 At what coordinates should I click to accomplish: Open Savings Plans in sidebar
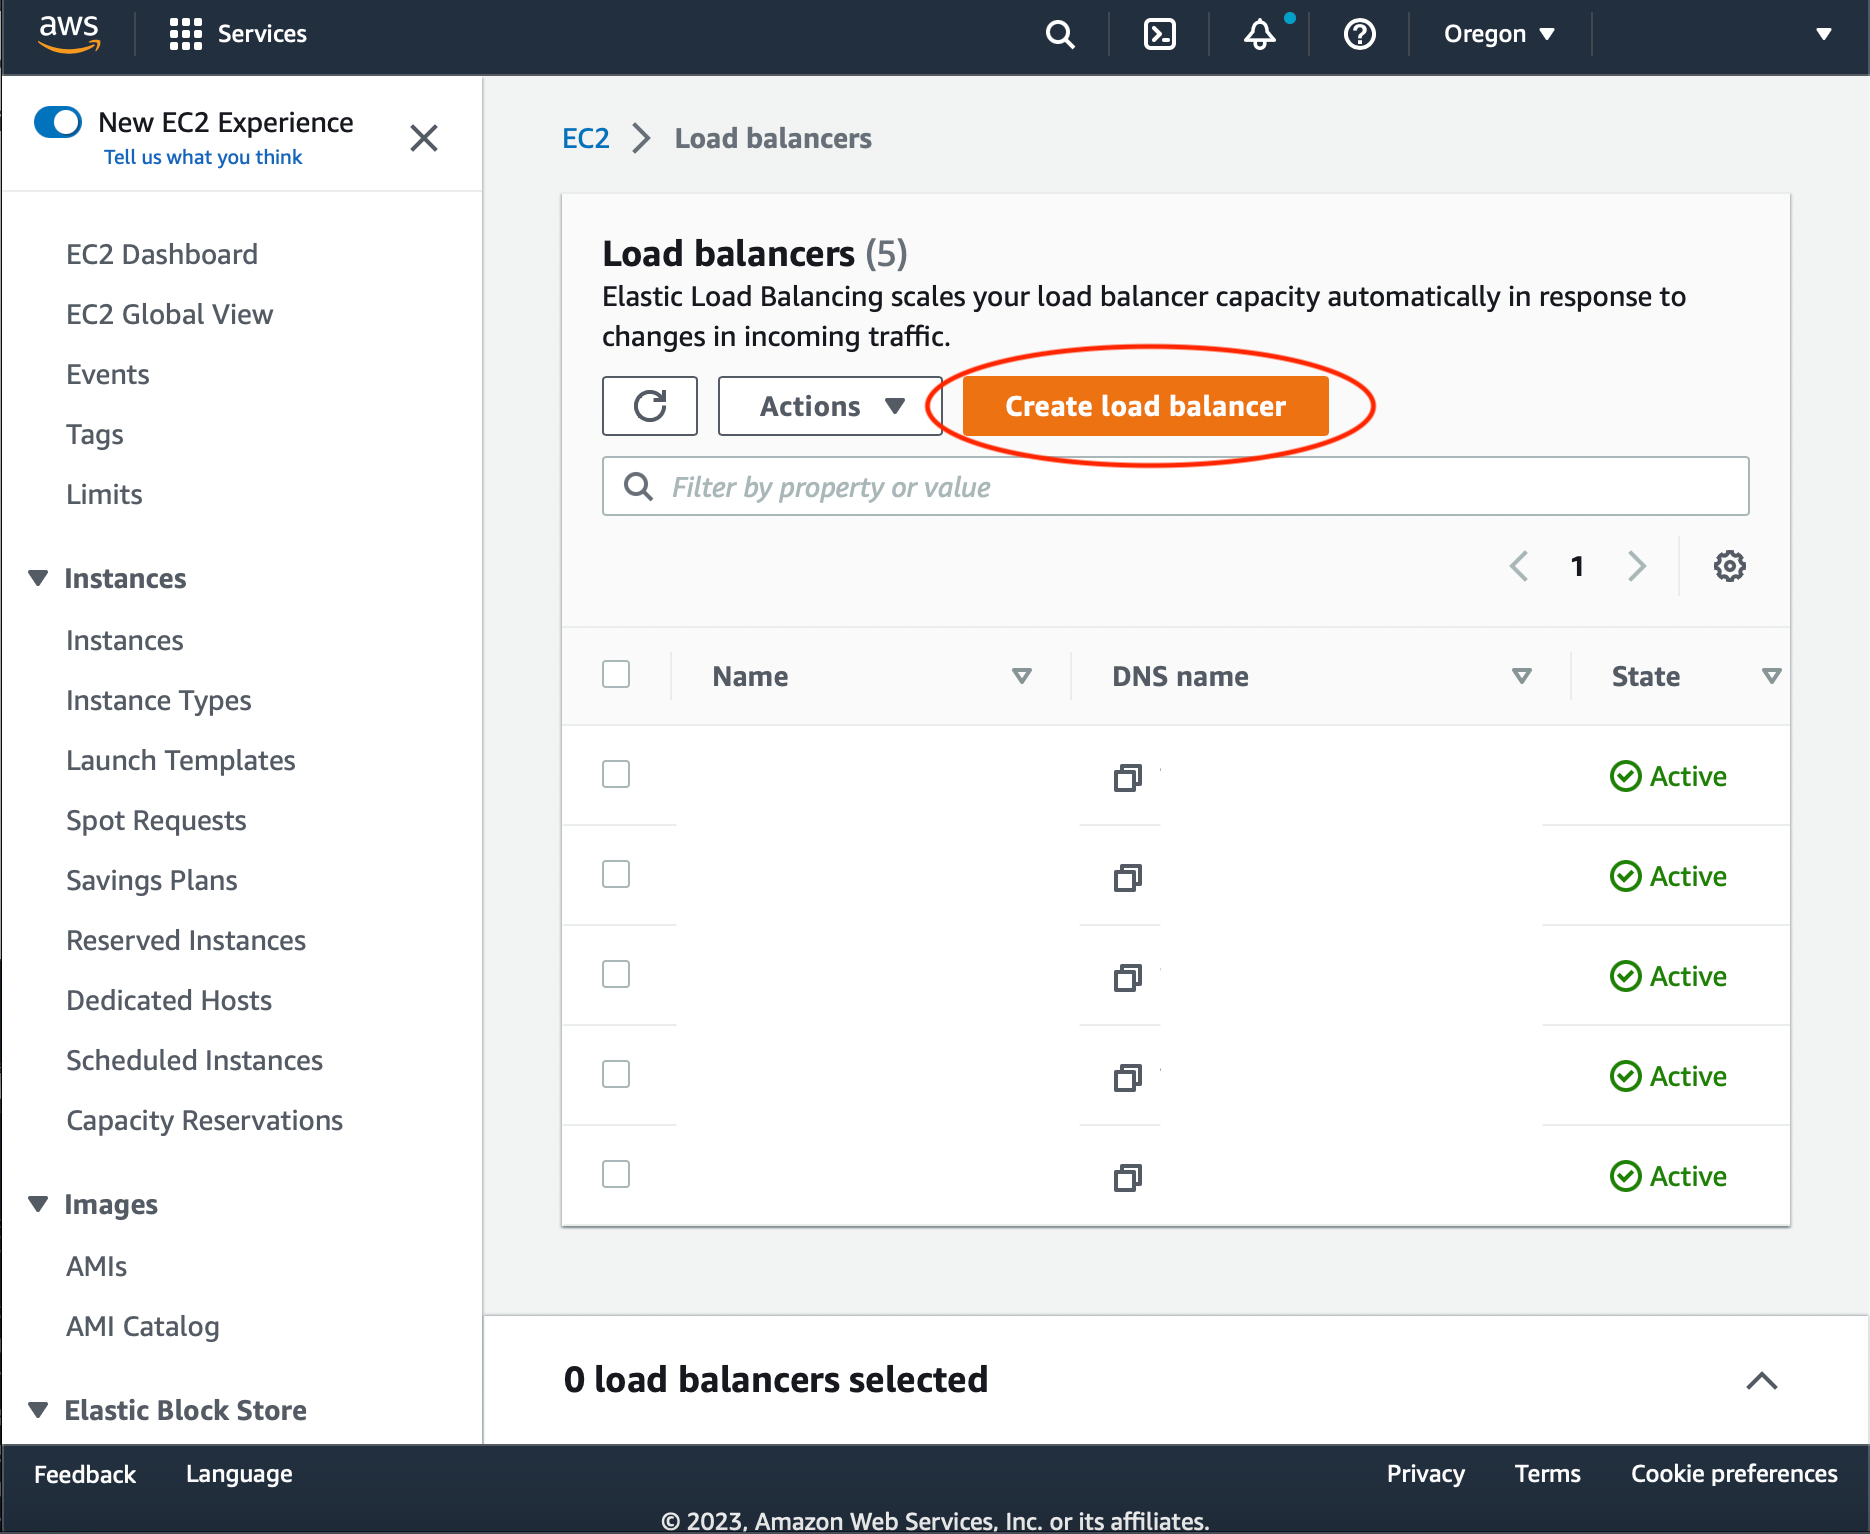(x=152, y=880)
